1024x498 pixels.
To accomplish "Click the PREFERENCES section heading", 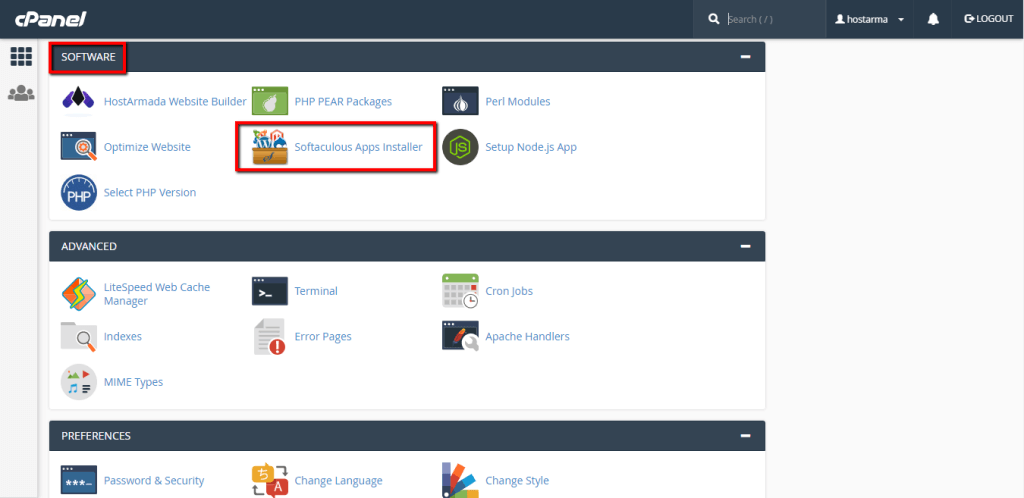I will coord(96,435).
